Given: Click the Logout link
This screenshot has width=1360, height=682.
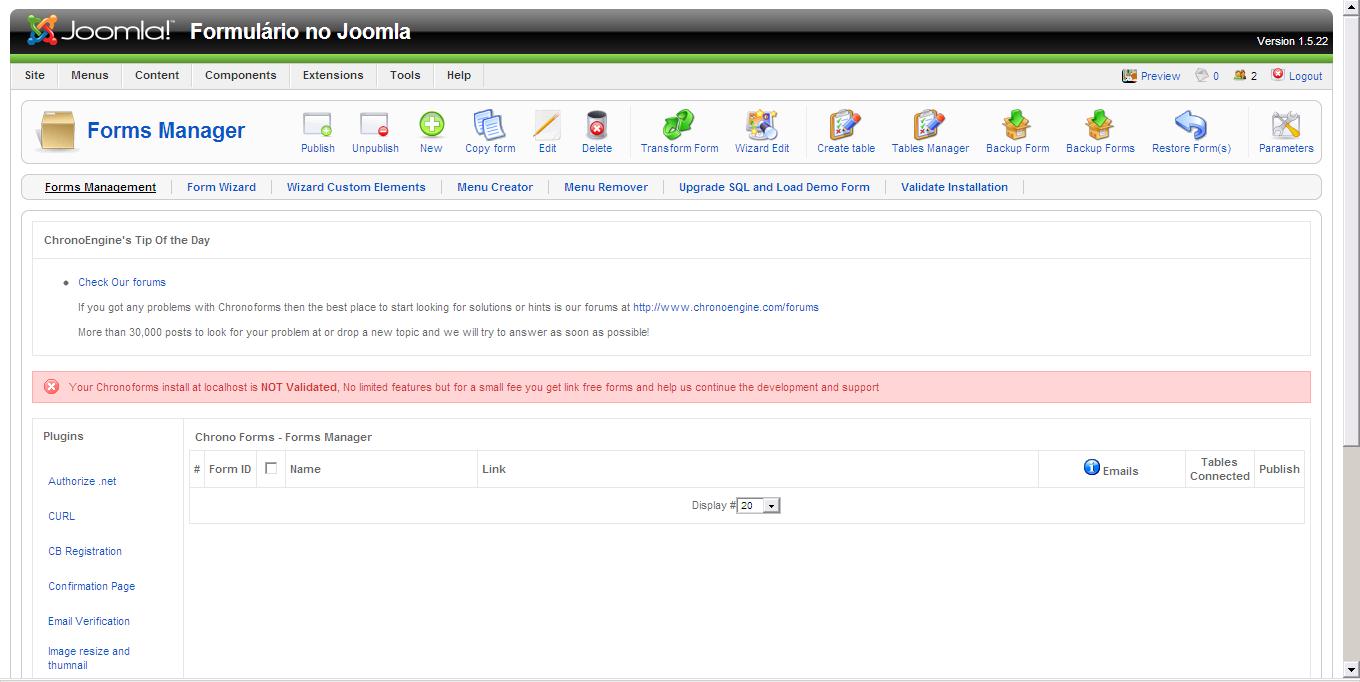Looking at the screenshot, I should (x=1305, y=76).
